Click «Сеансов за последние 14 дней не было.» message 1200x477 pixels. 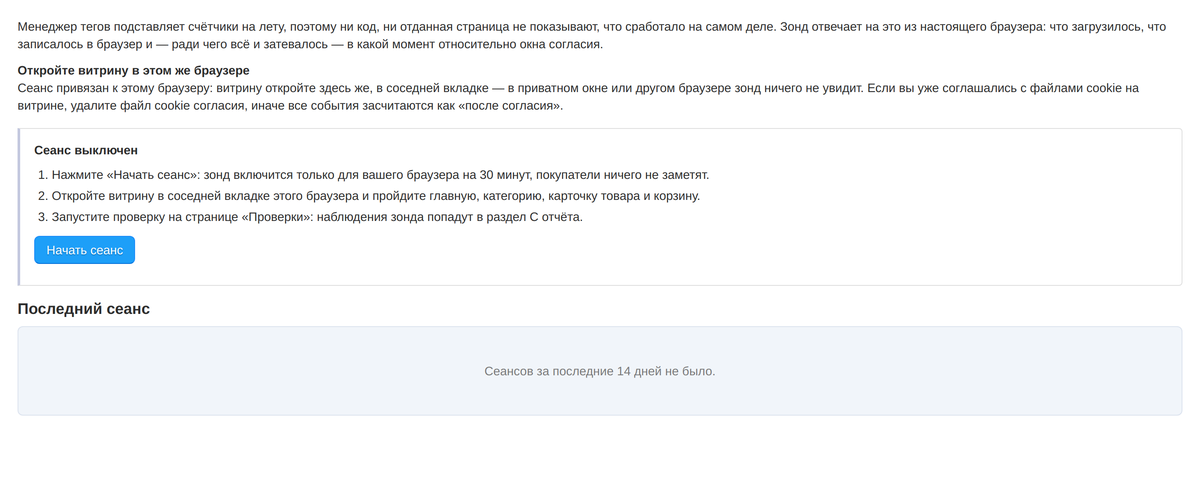point(600,371)
